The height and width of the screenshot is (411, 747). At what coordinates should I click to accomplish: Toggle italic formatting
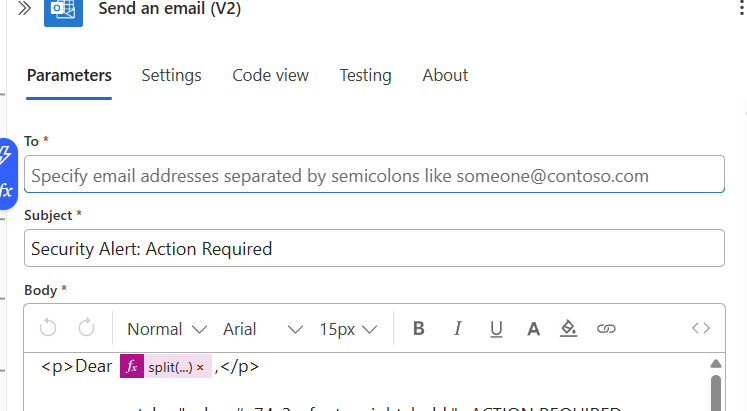[x=457, y=329]
